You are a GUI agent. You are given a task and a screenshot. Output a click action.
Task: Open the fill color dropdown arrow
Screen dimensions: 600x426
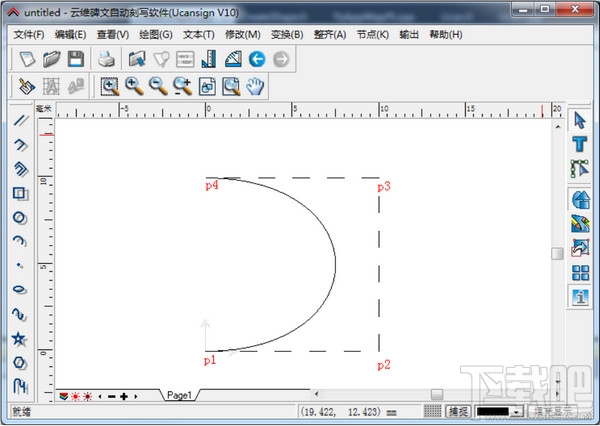[516, 411]
